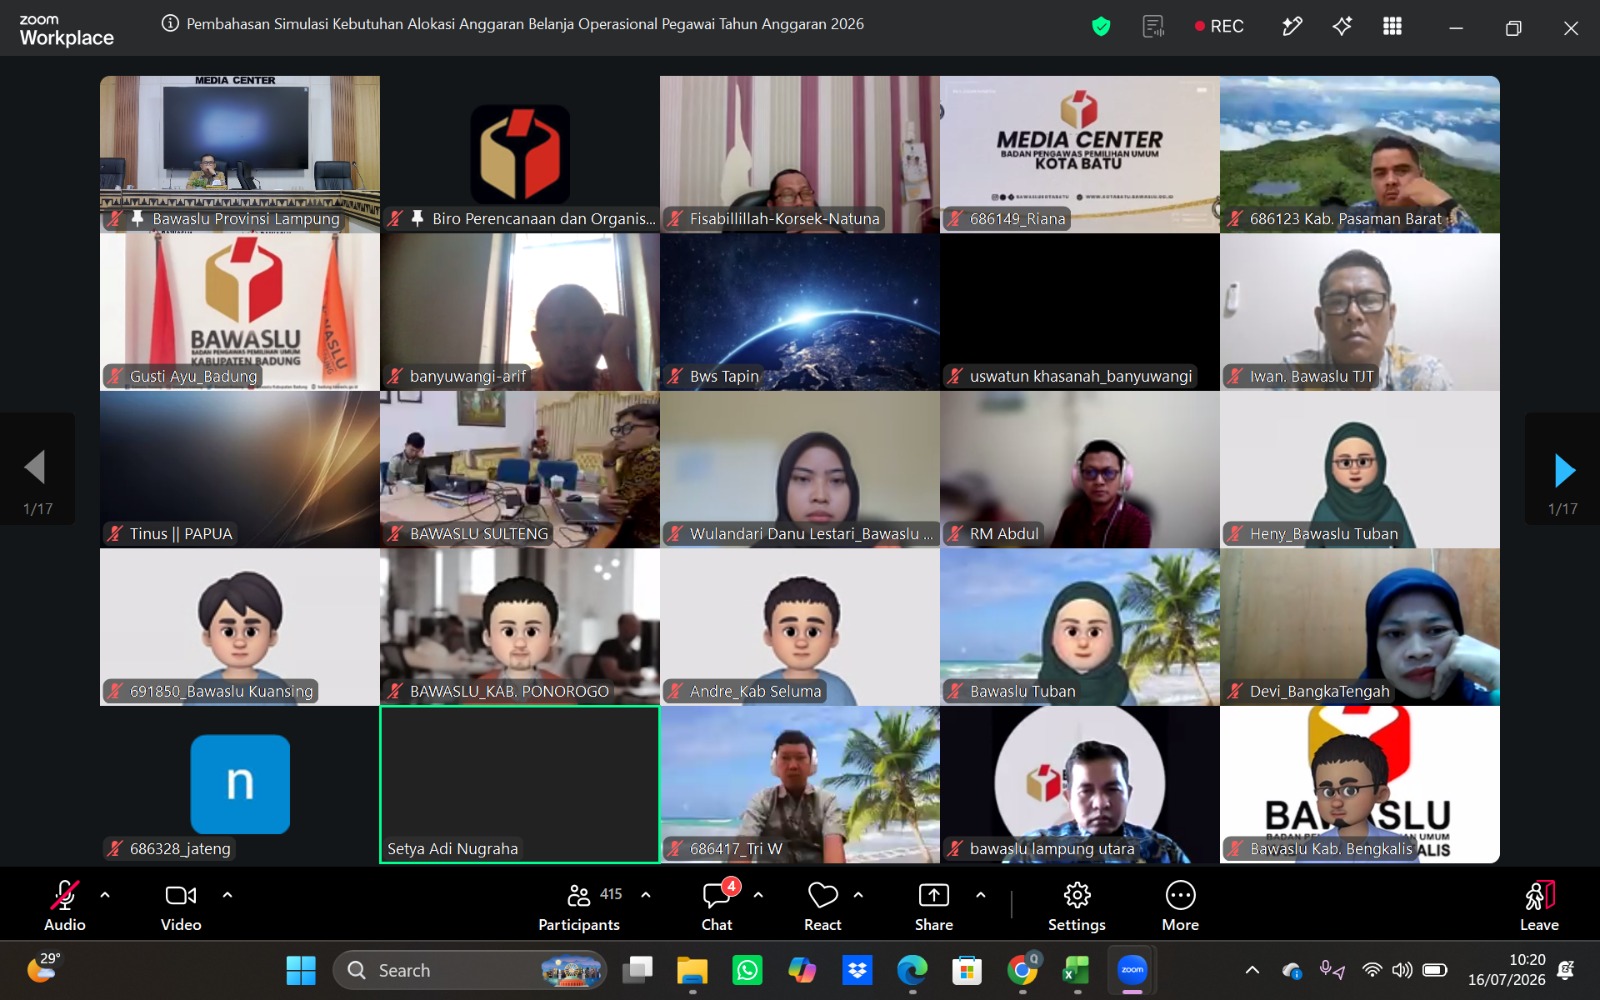Open meeting Settings gear

coord(1077,905)
